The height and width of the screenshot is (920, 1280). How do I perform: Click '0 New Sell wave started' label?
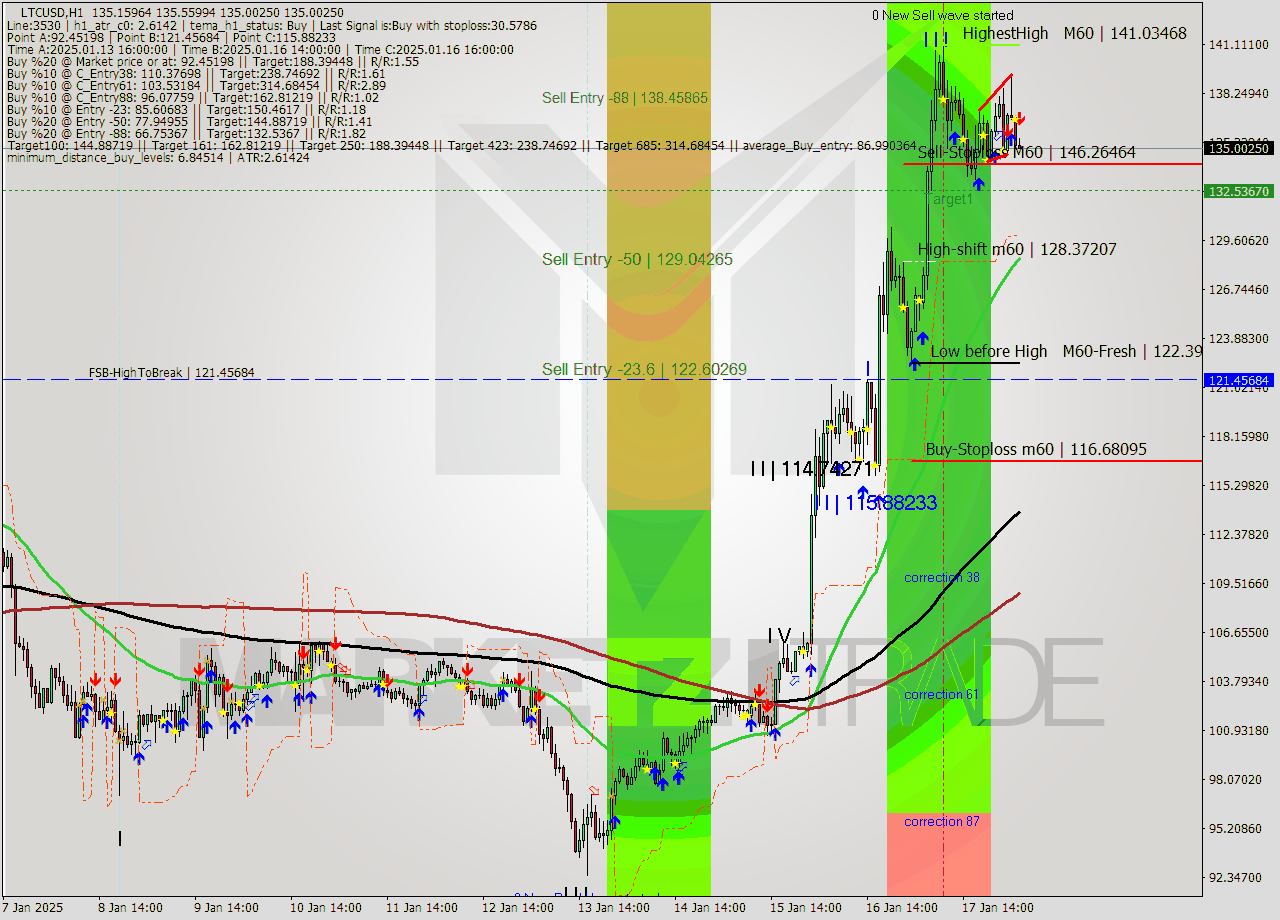click(x=942, y=15)
